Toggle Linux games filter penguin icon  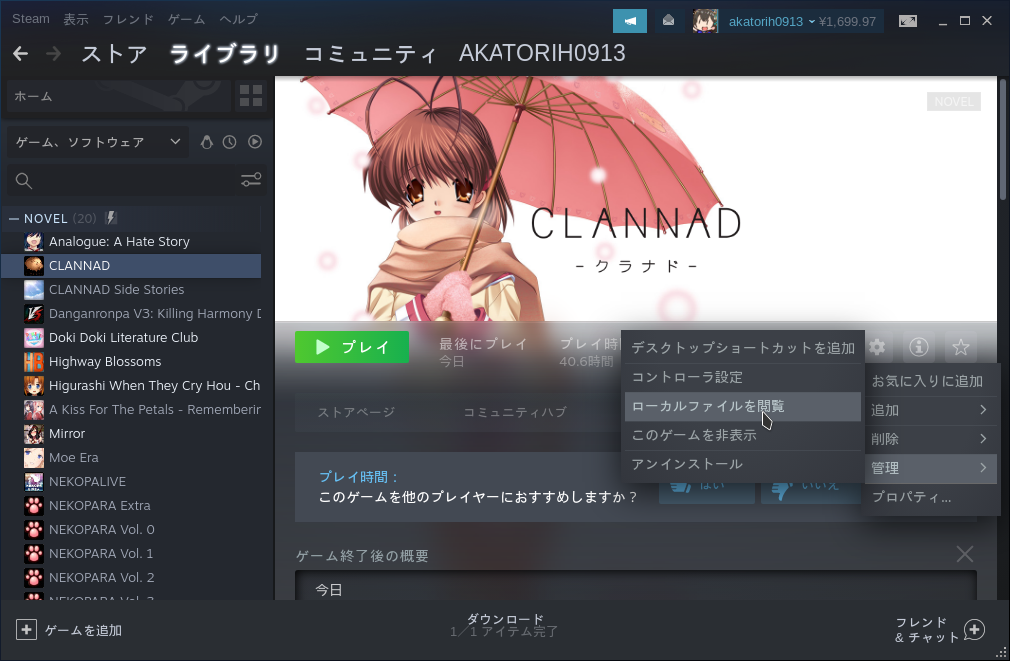[x=207, y=142]
